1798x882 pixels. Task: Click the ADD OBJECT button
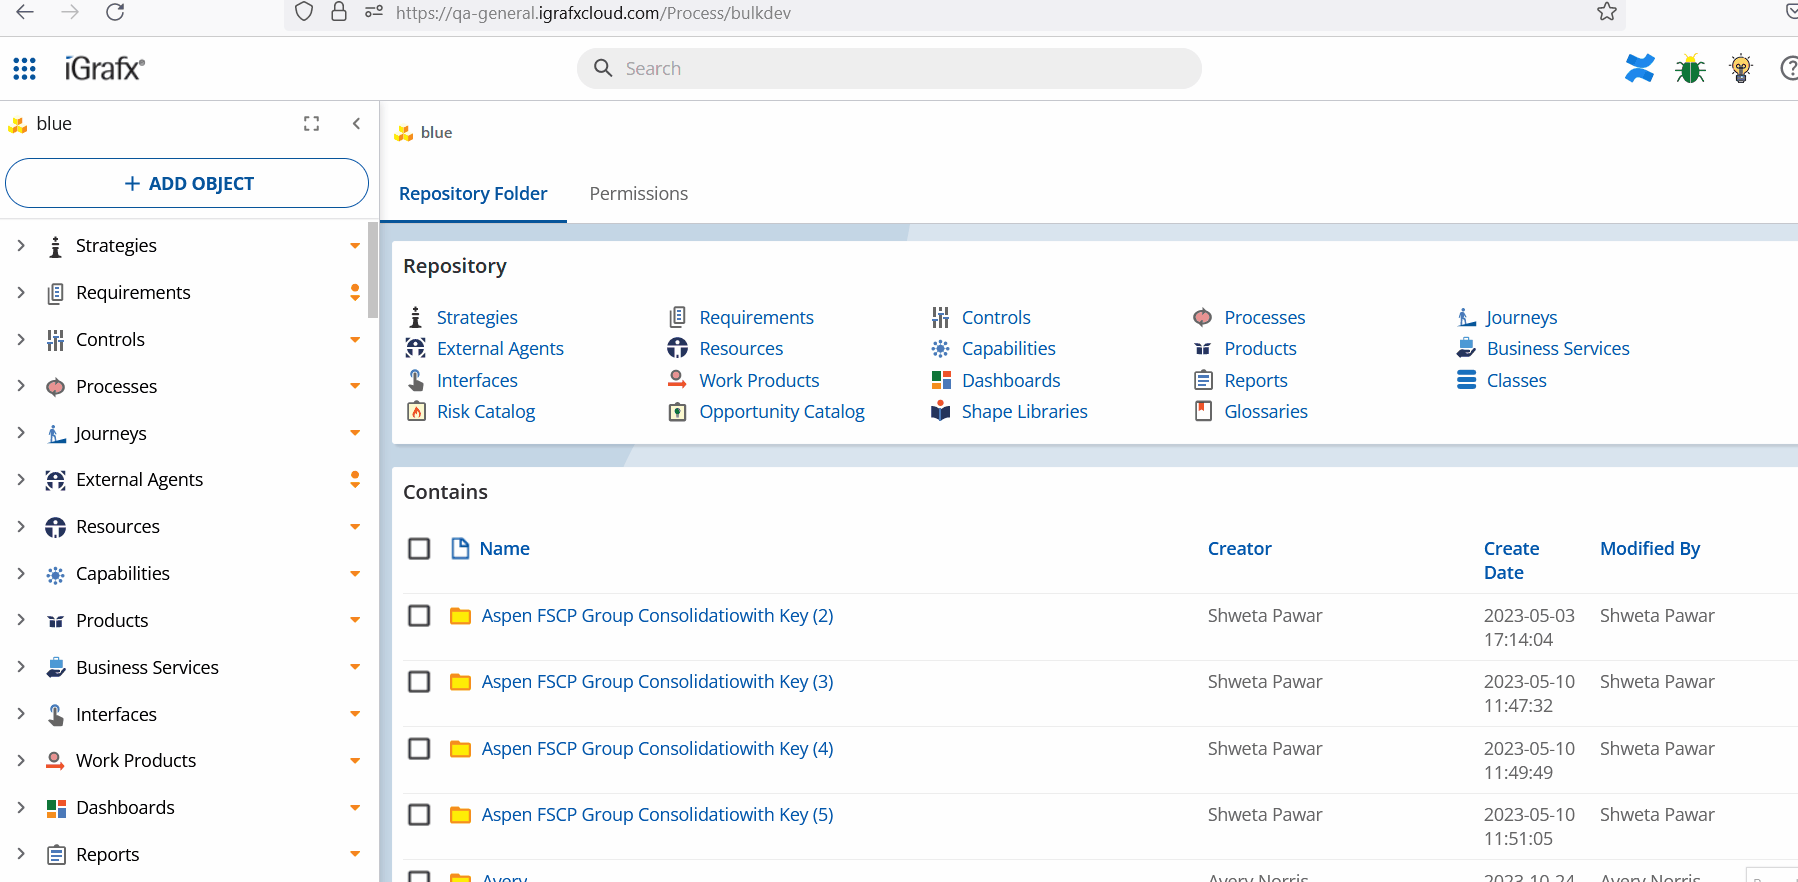(187, 184)
